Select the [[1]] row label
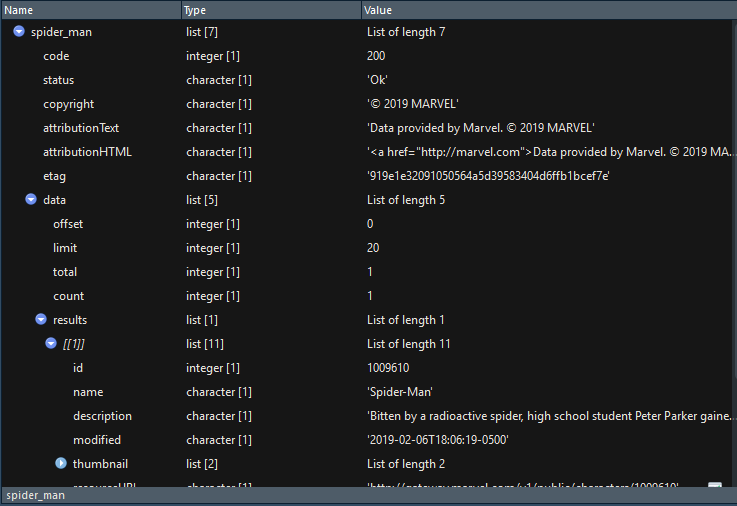The width and height of the screenshot is (737, 506). click(x=74, y=344)
